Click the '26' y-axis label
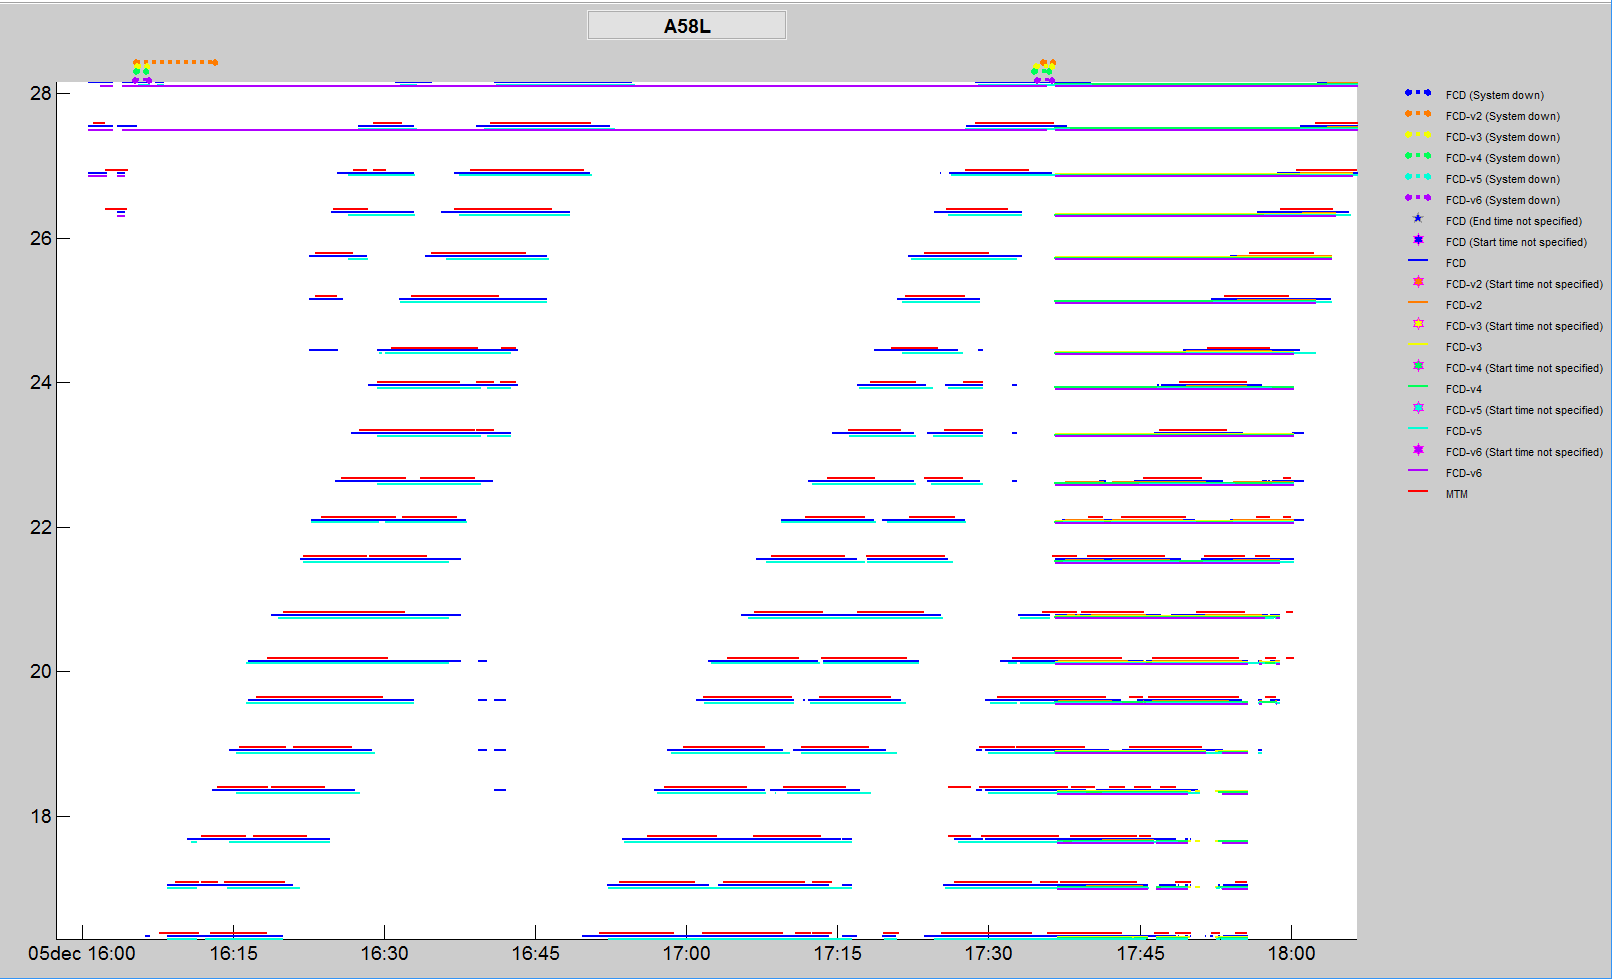The height and width of the screenshot is (979, 1612). (40, 238)
